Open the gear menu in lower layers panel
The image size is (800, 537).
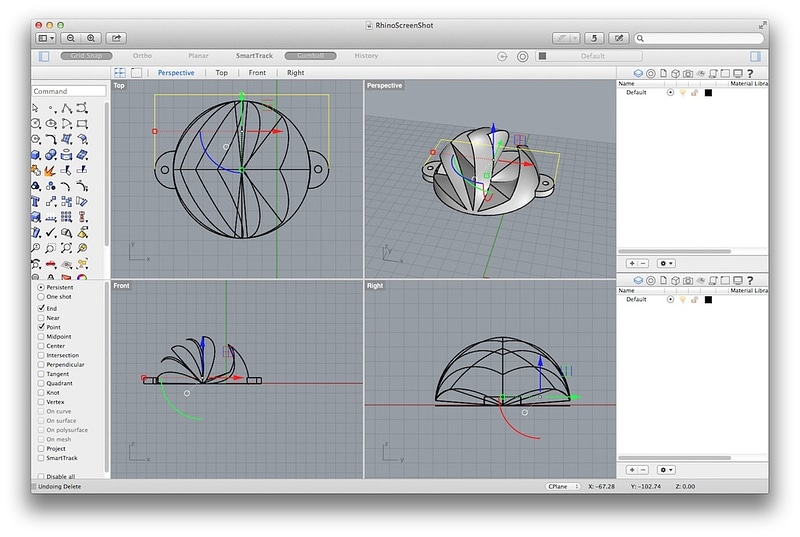pyautogui.click(x=666, y=470)
